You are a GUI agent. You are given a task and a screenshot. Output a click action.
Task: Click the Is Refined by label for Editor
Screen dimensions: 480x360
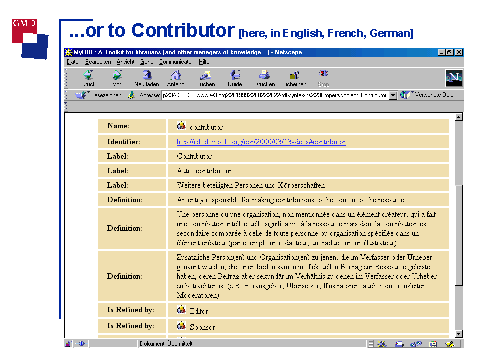(131, 310)
